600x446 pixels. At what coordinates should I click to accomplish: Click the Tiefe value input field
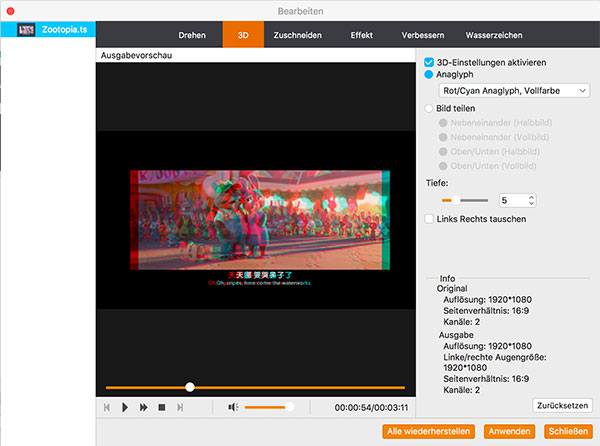click(x=513, y=200)
